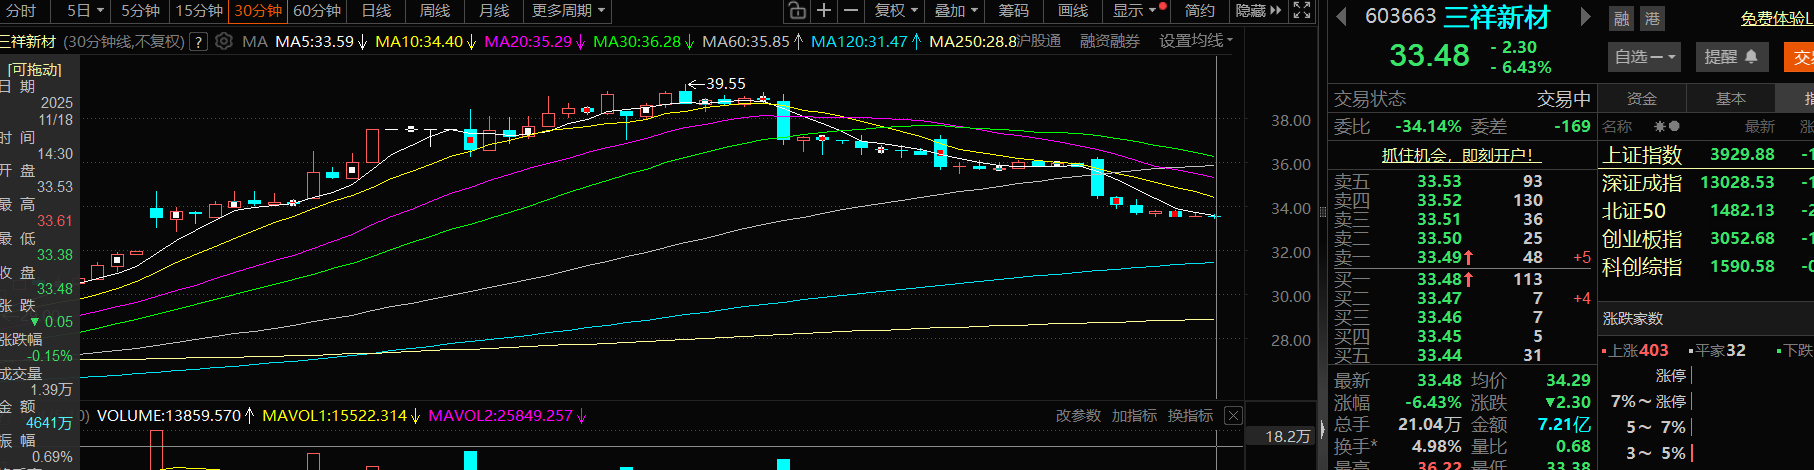
Task: Click 融资融券 label
Action: click(x=1110, y=41)
